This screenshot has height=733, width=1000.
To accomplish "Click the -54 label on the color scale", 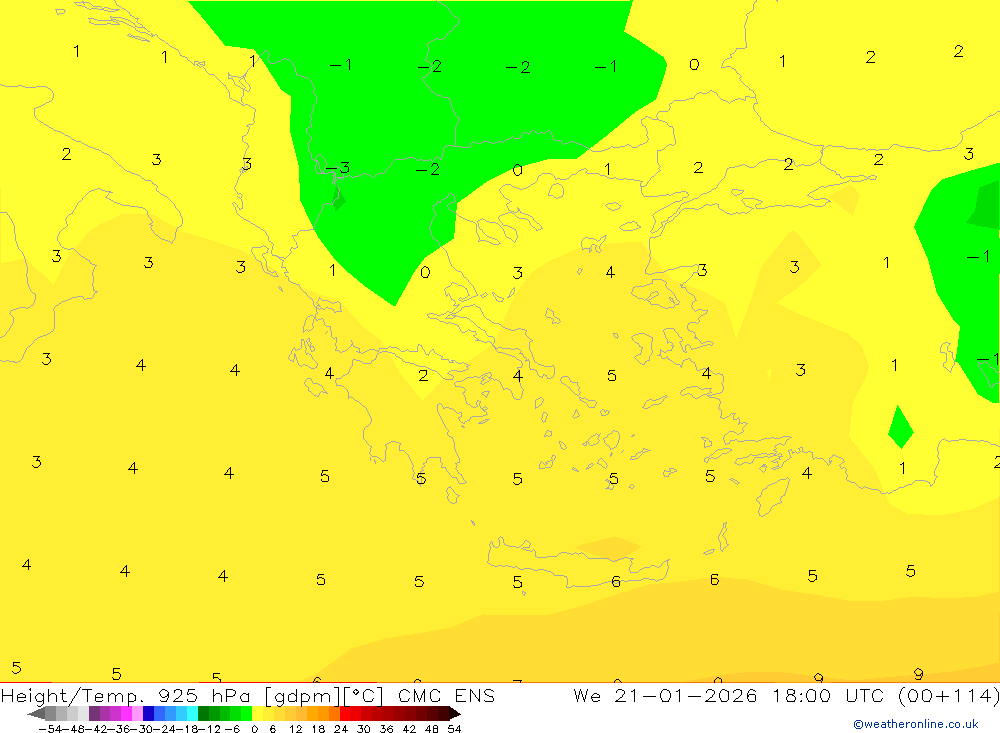I will click(x=51, y=729).
